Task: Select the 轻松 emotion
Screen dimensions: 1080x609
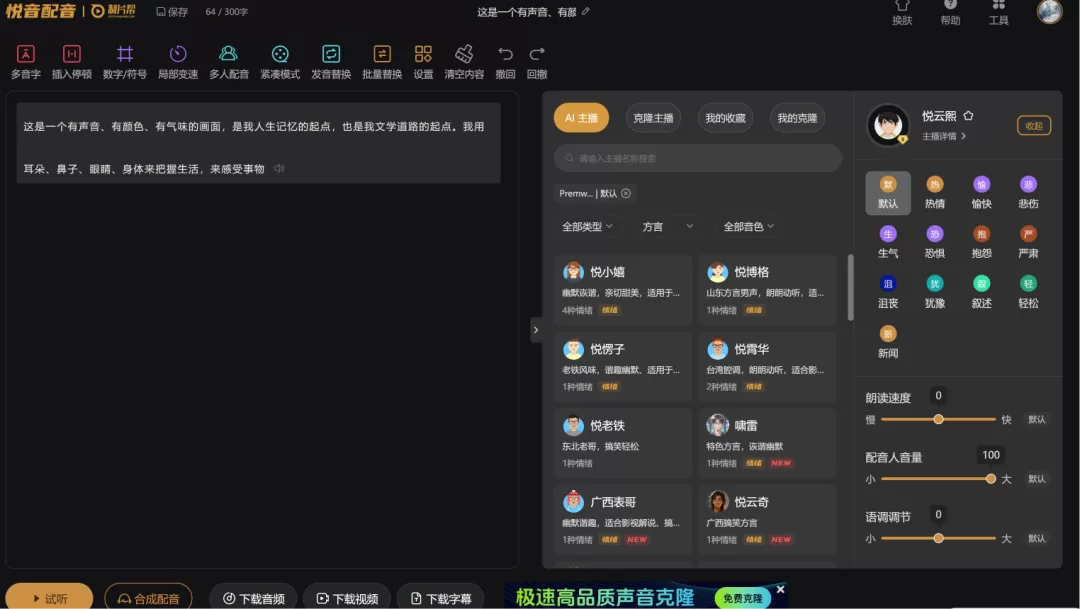Action: coord(1028,292)
